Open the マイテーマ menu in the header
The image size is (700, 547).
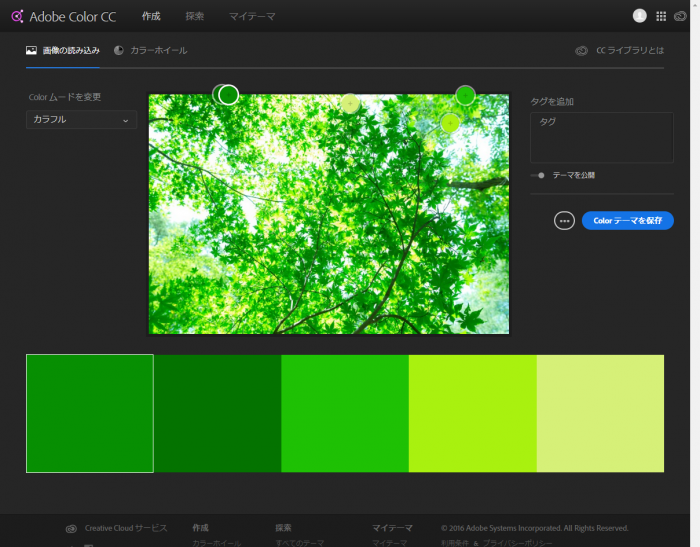point(252,16)
